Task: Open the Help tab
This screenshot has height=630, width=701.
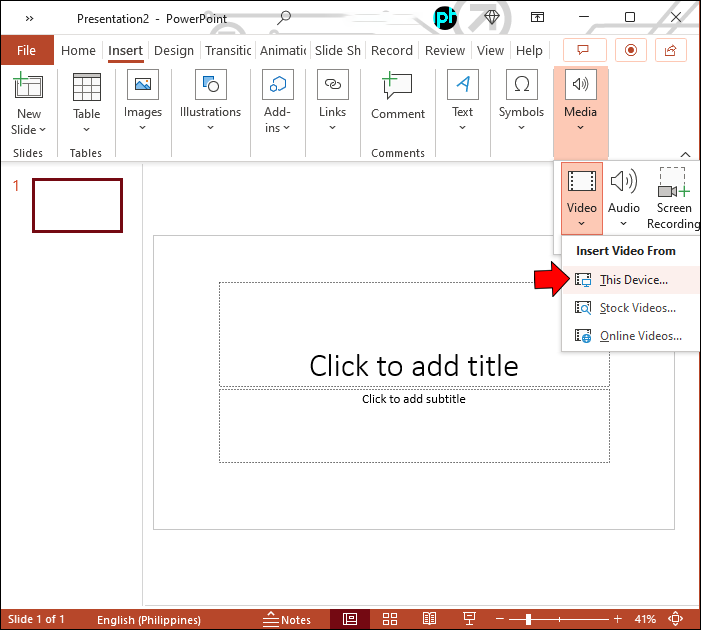Action: [x=529, y=50]
